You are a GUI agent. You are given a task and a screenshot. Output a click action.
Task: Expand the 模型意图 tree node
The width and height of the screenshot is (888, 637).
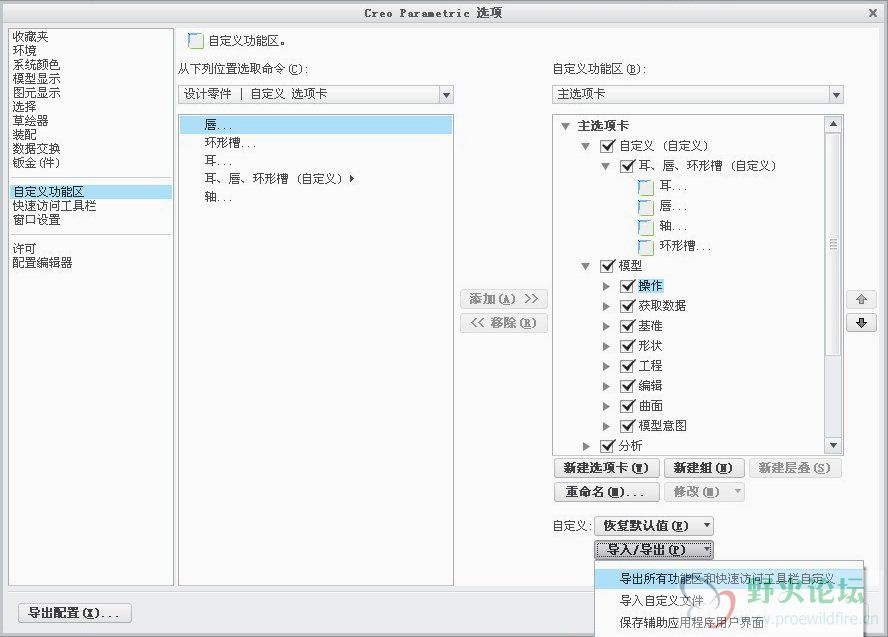tap(606, 426)
